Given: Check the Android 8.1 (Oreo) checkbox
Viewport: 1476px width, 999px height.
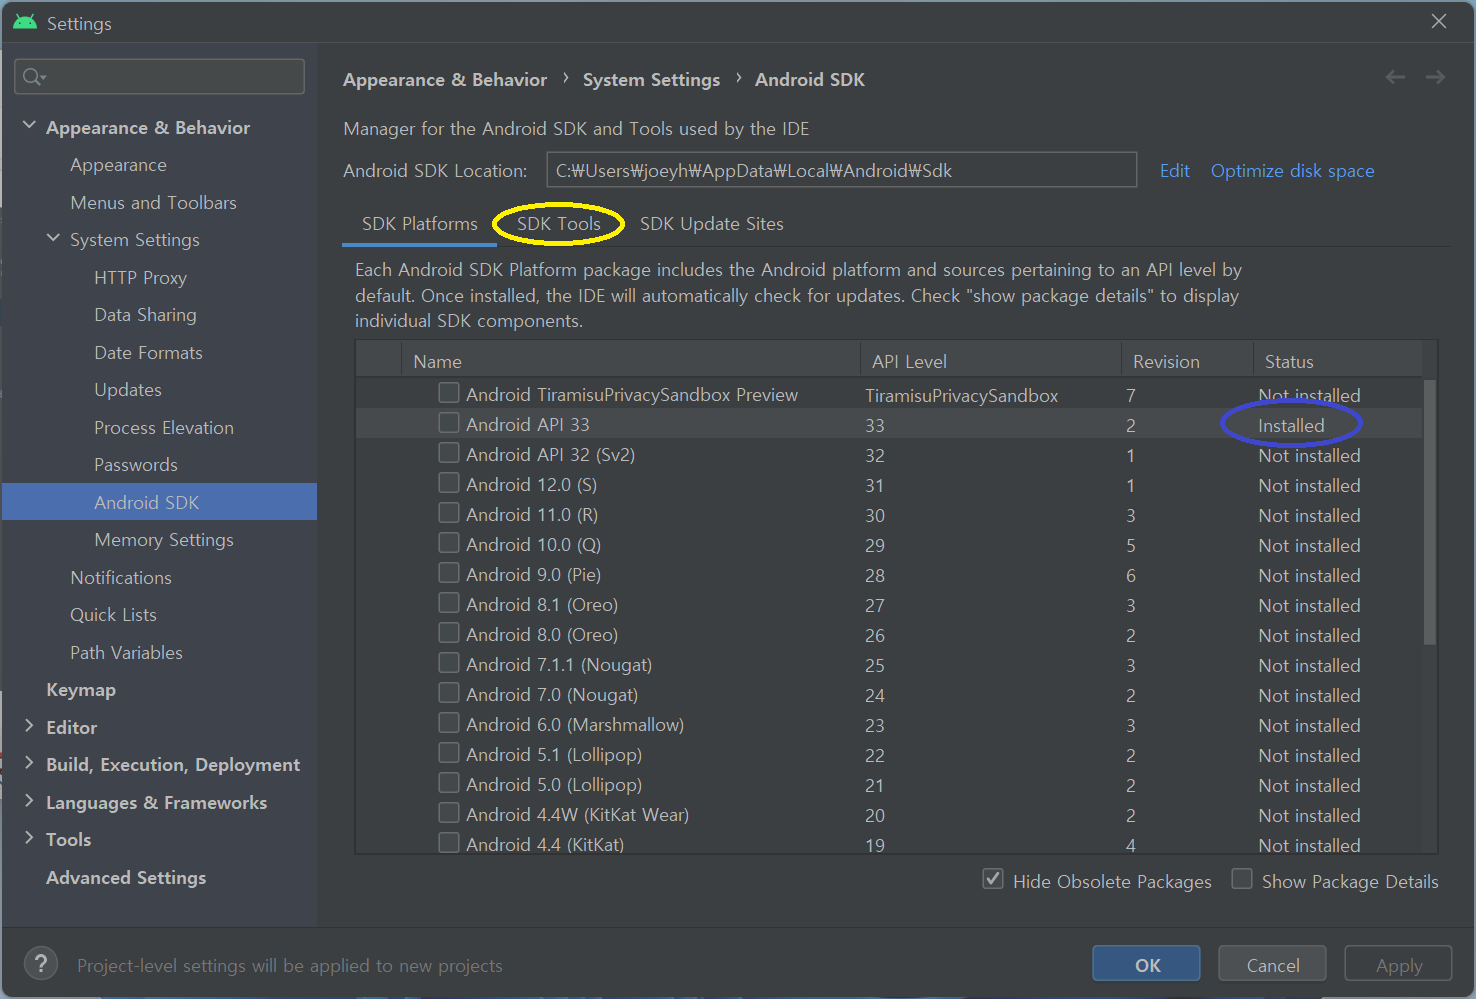Looking at the screenshot, I should tap(449, 603).
